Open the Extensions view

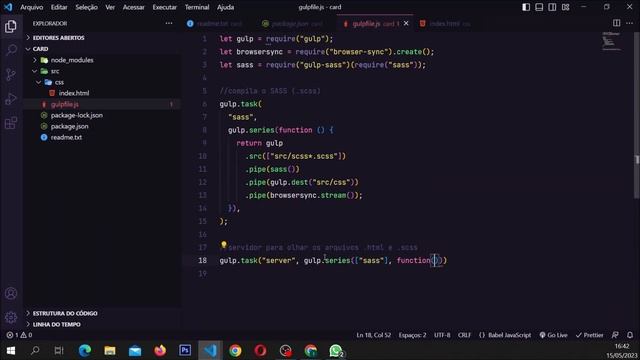pos(11,123)
